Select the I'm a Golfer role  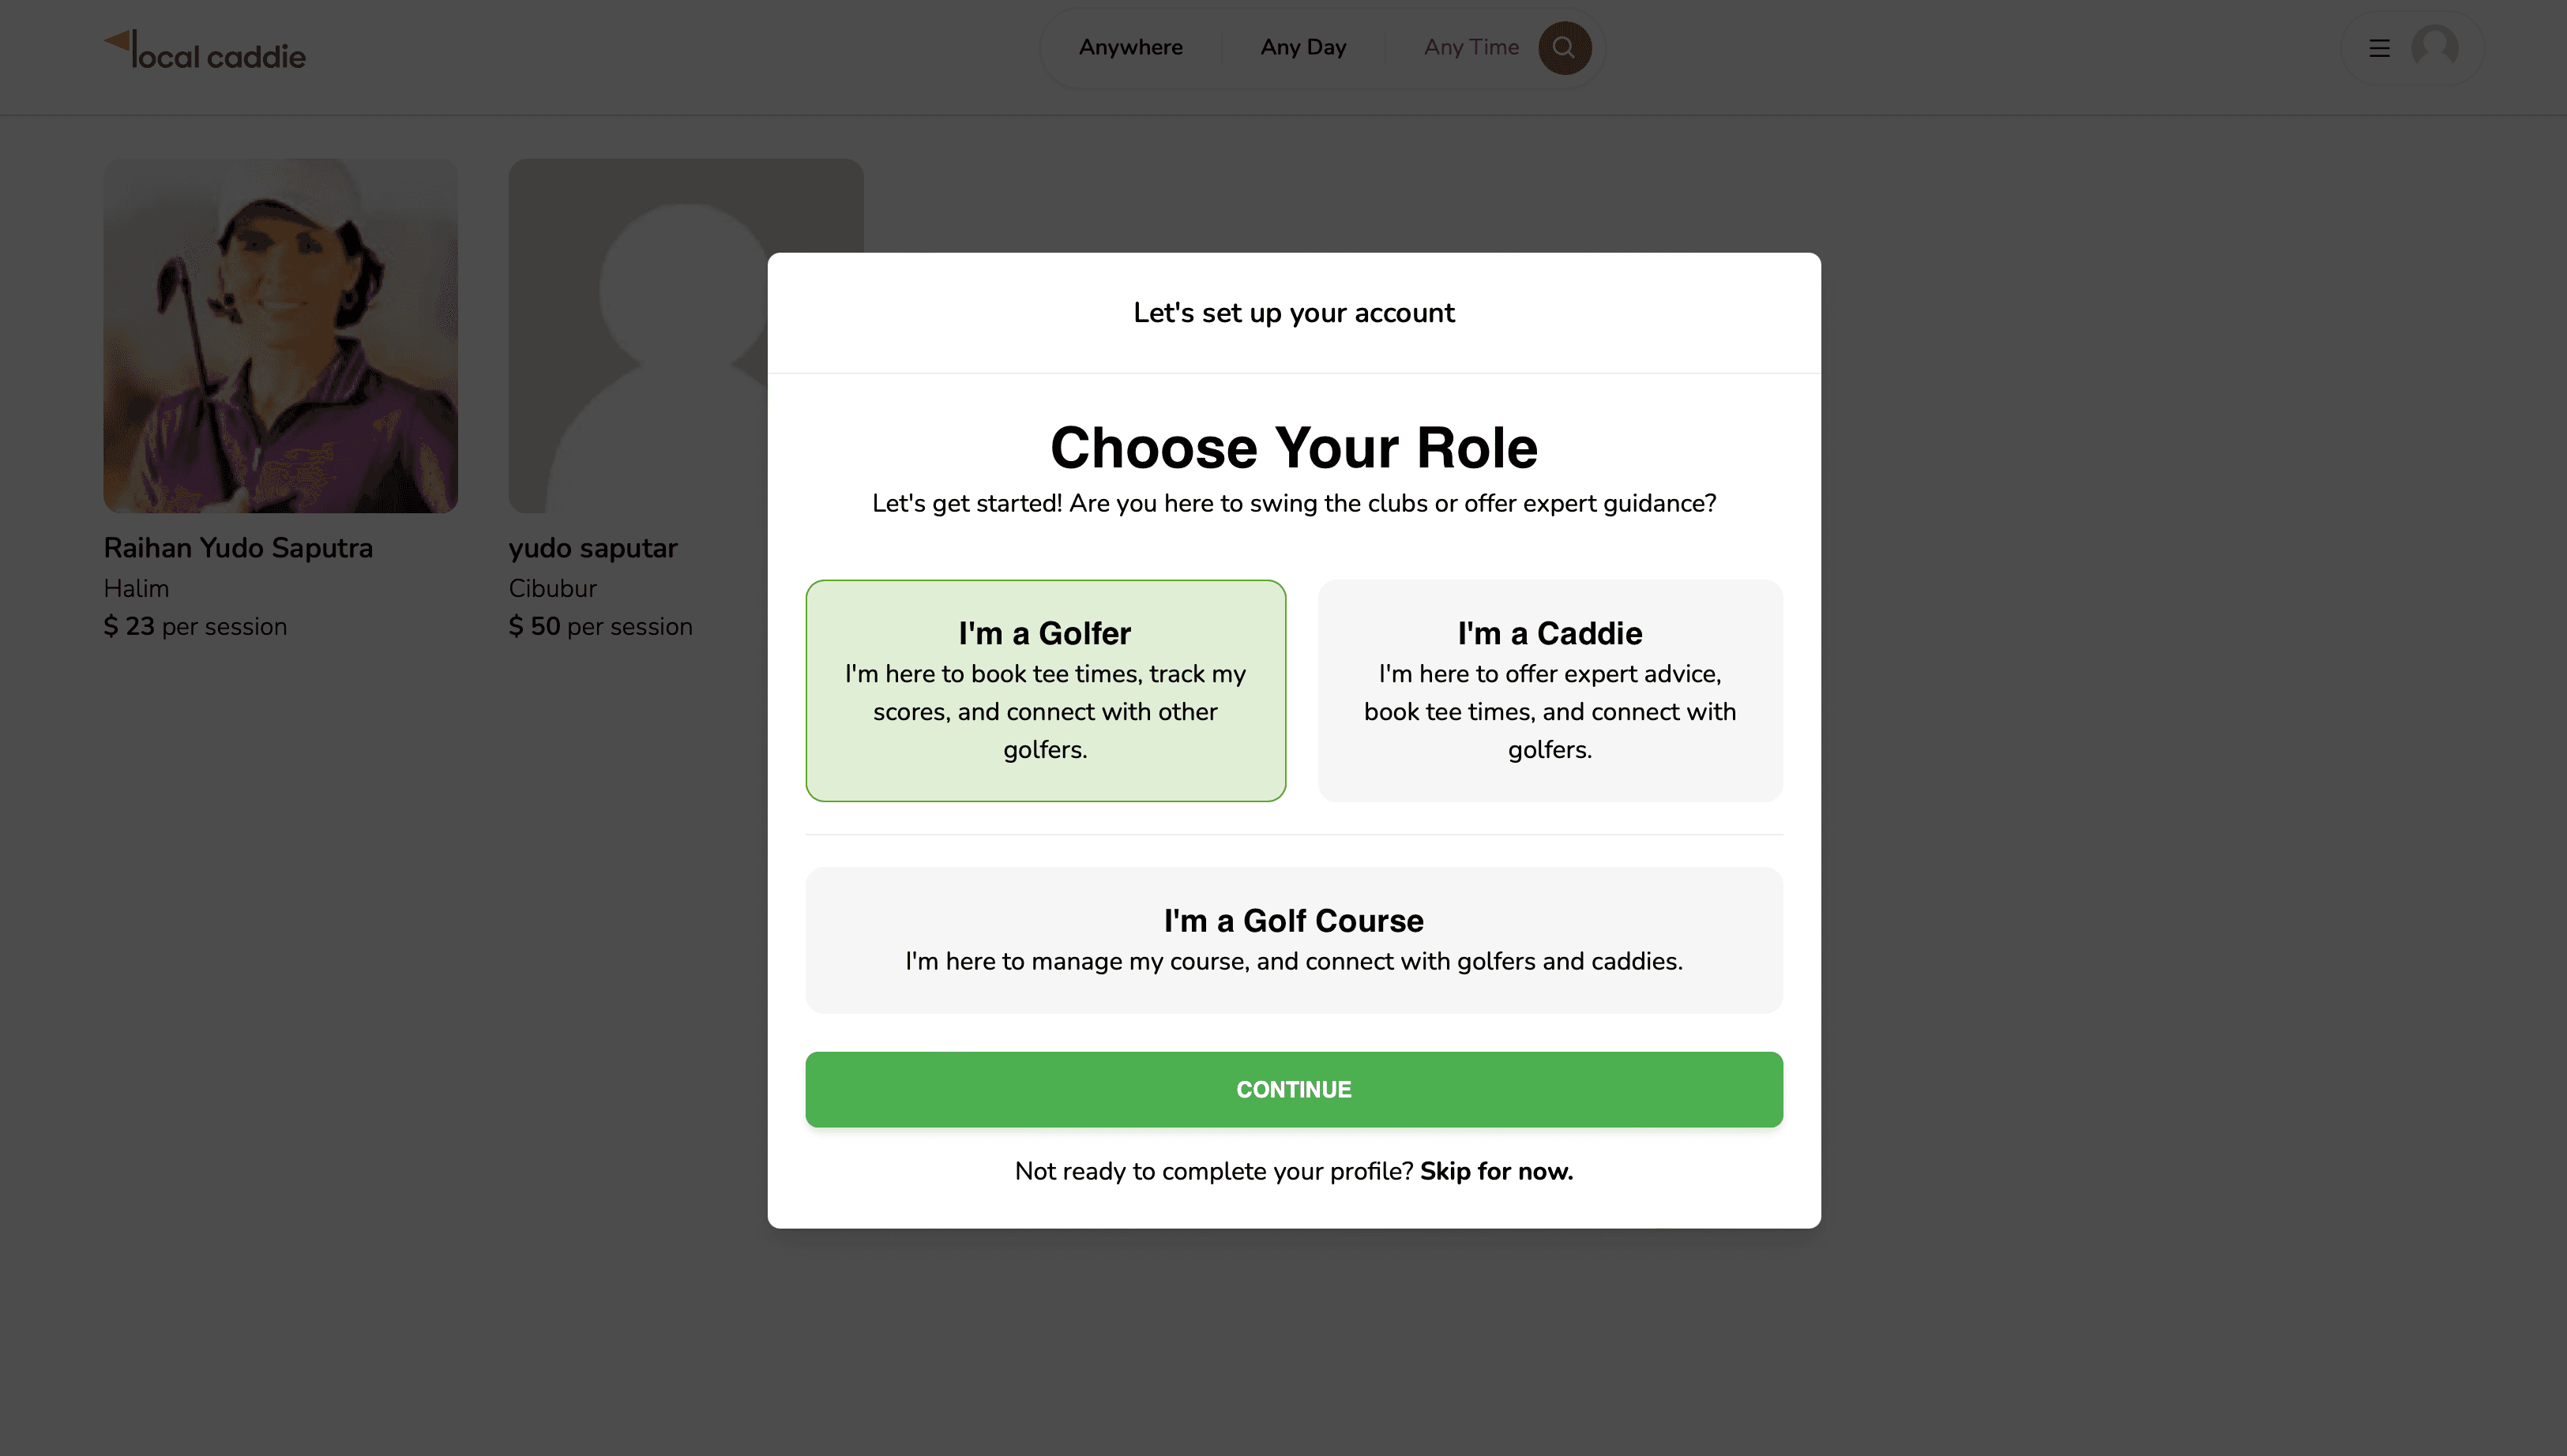1045,690
